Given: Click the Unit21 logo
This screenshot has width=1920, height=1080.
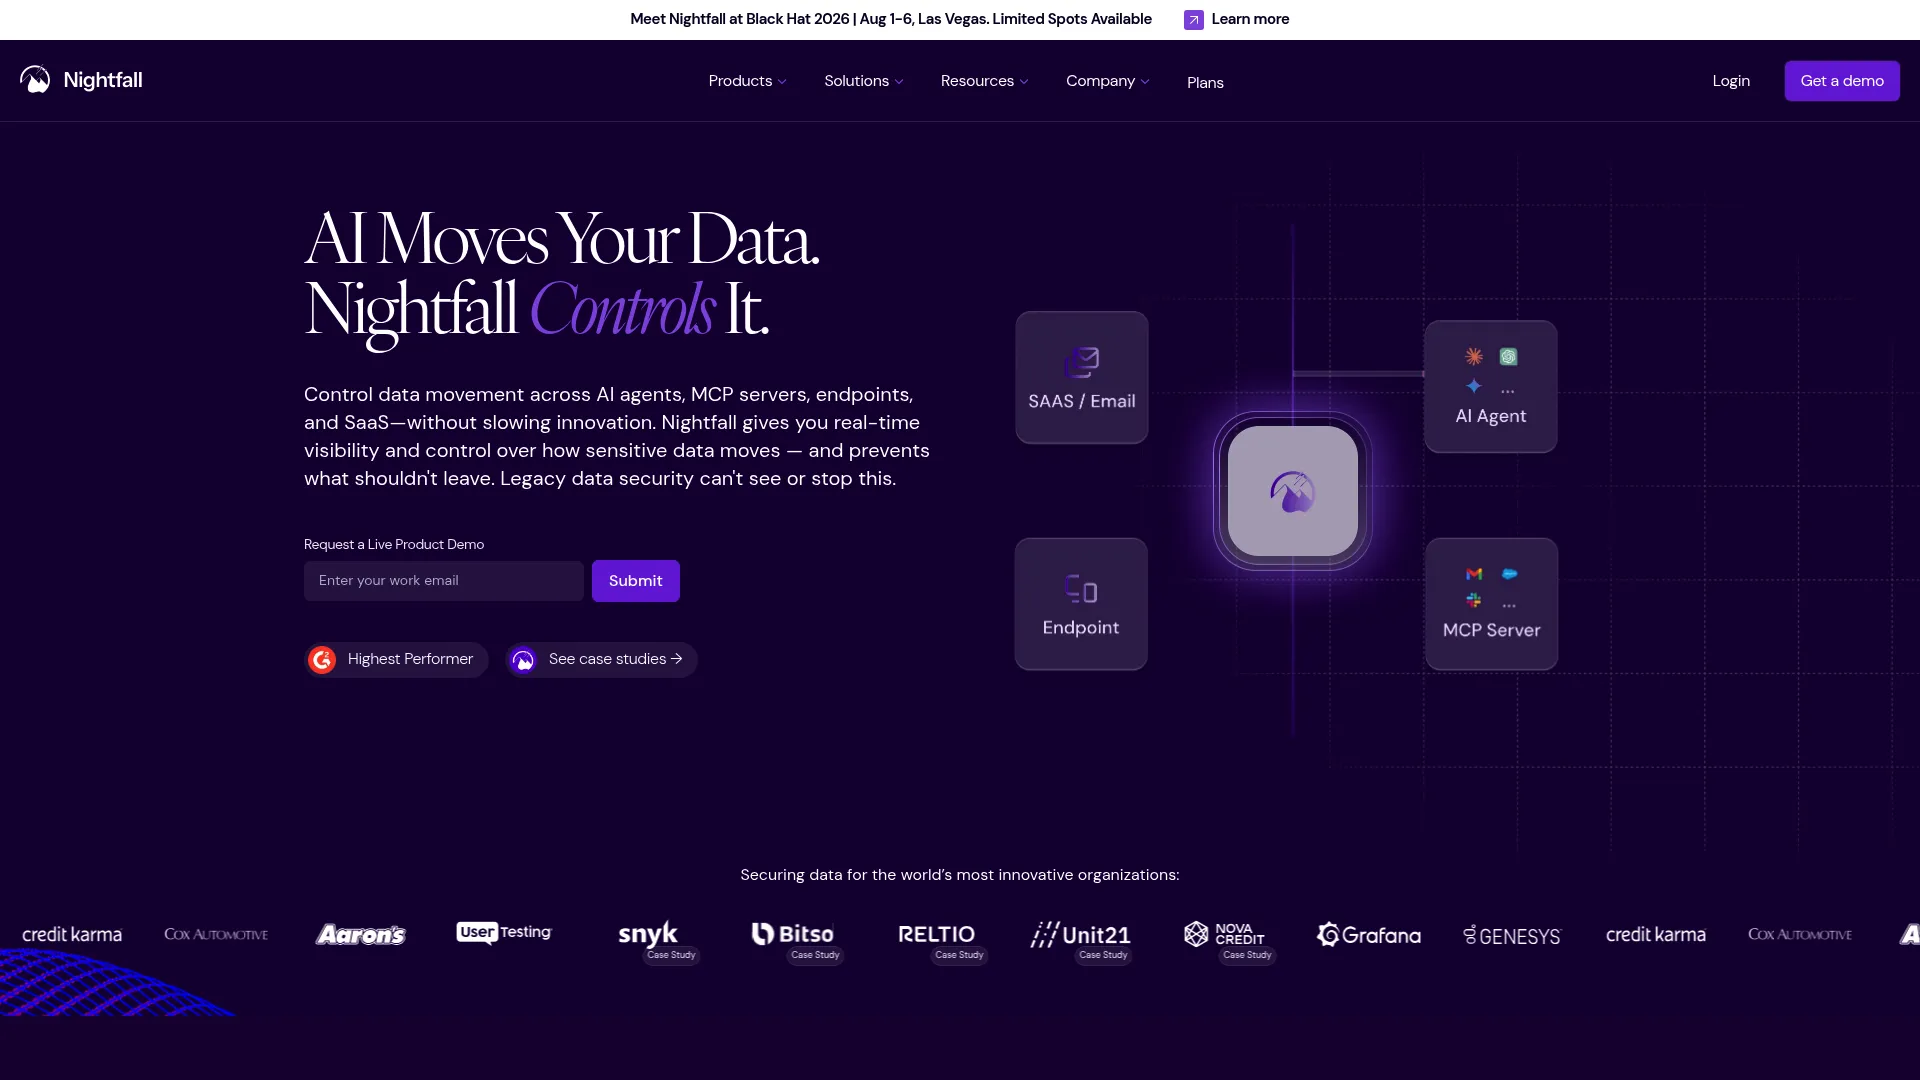Looking at the screenshot, I should click(1080, 935).
